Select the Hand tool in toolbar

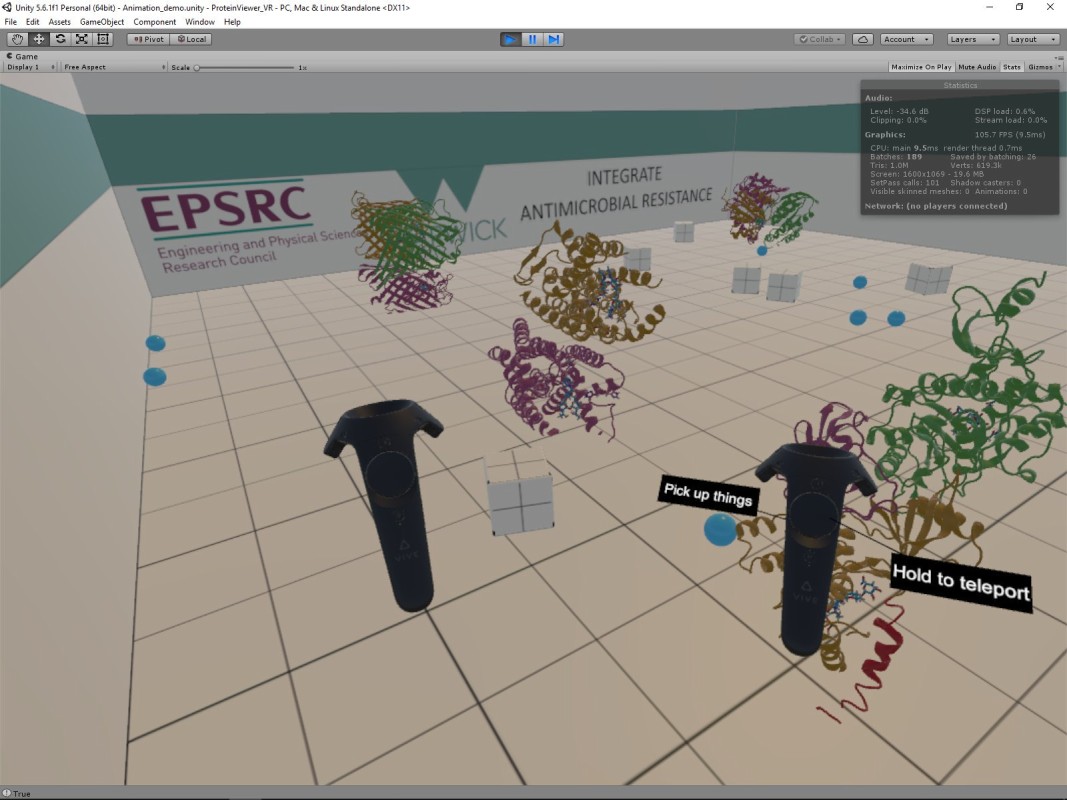(17, 39)
